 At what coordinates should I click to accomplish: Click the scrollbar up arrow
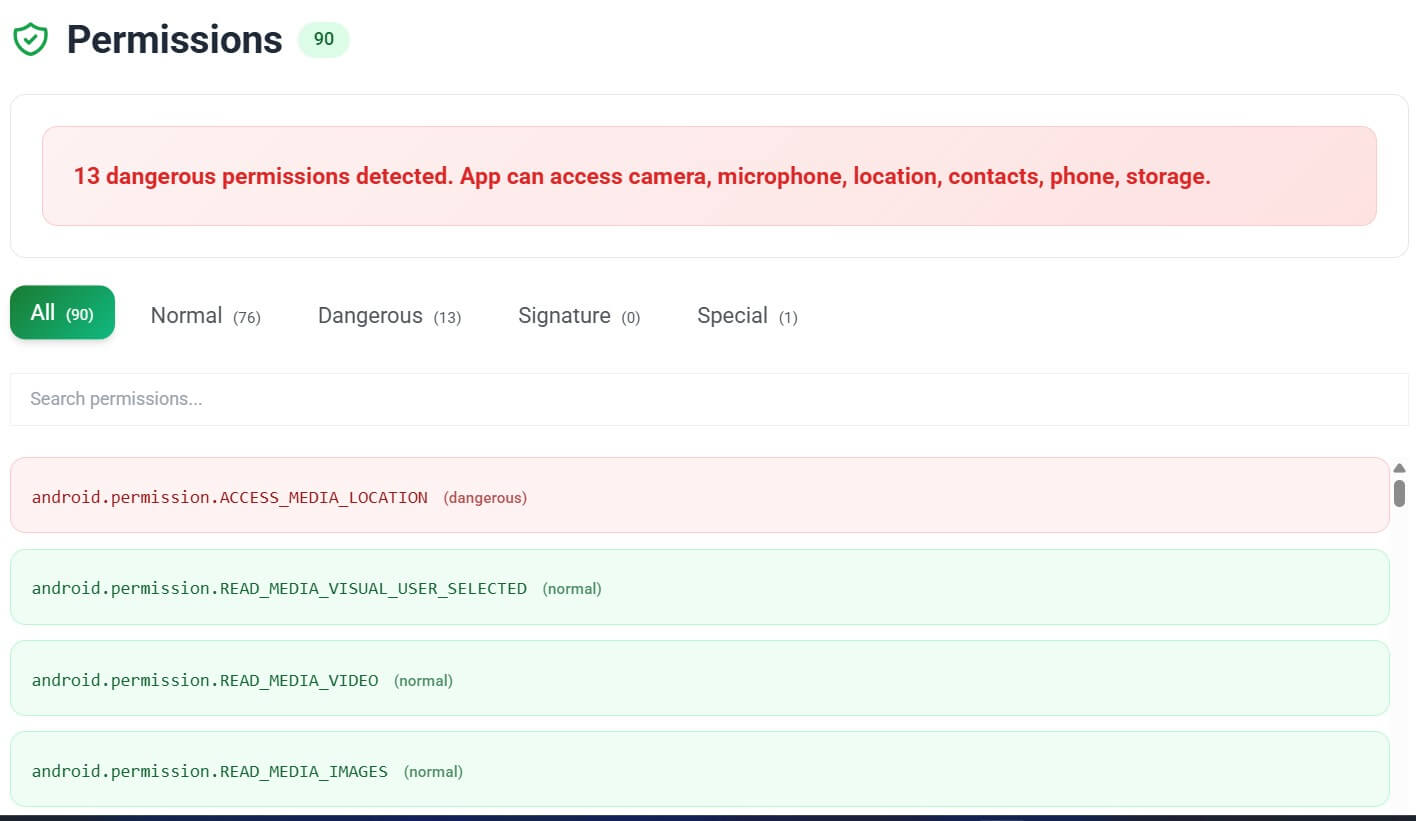1400,467
